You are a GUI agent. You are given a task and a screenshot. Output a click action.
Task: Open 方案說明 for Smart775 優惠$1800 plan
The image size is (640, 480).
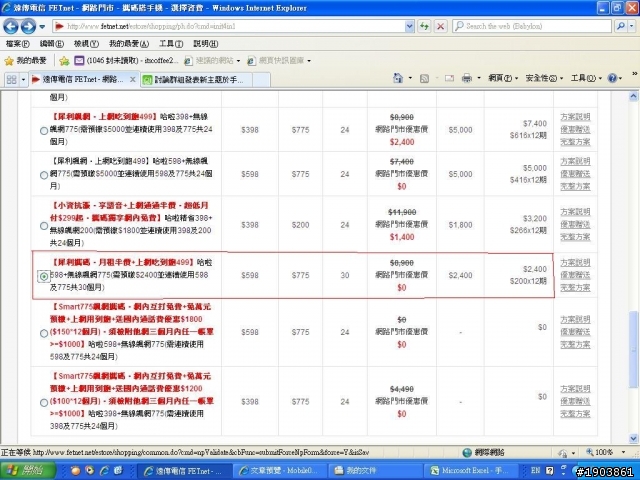[575, 320]
